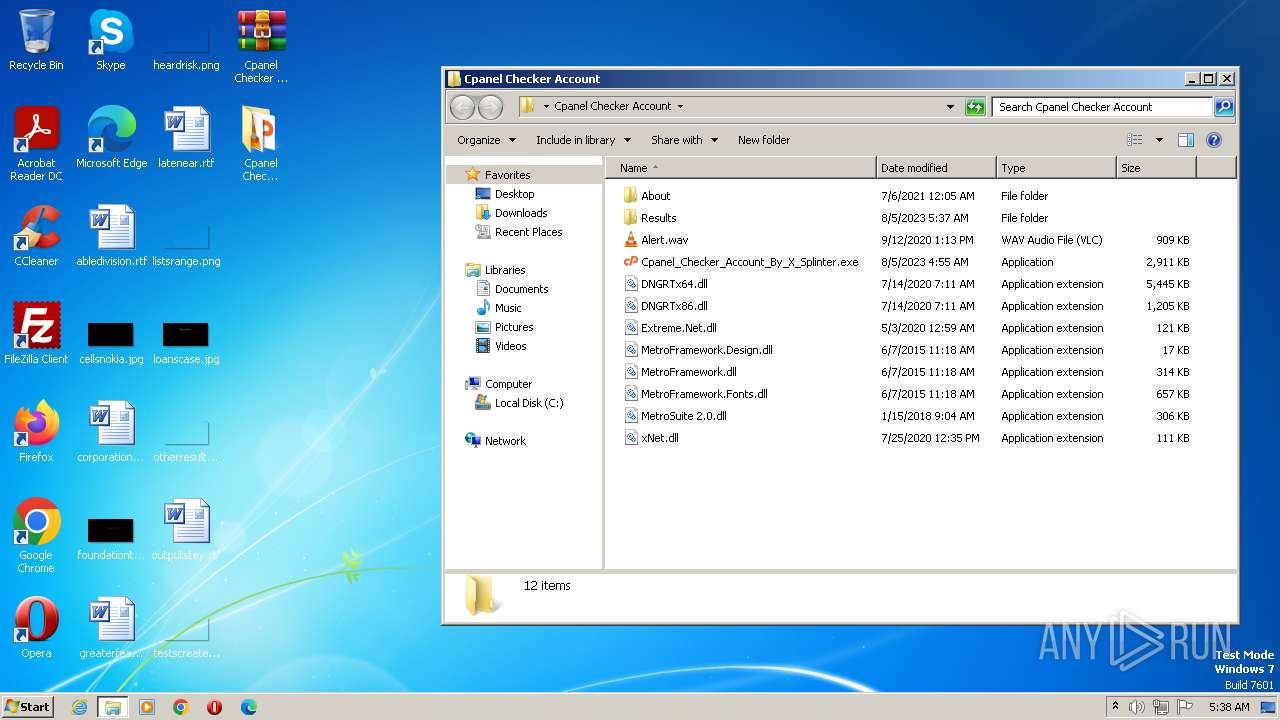1280x720 pixels.
Task: Select the Cpanel Chec... folder on desktop
Action: [261, 144]
